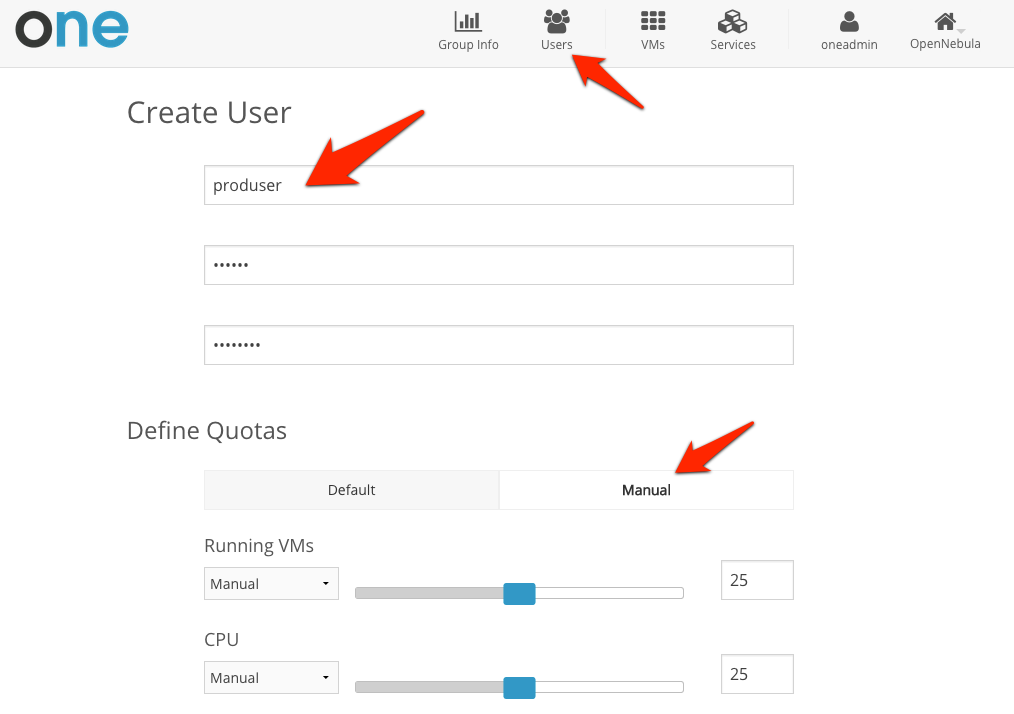The height and width of the screenshot is (714, 1014).
Task: Open the Services cubes icon
Action: click(x=732, y=21)
